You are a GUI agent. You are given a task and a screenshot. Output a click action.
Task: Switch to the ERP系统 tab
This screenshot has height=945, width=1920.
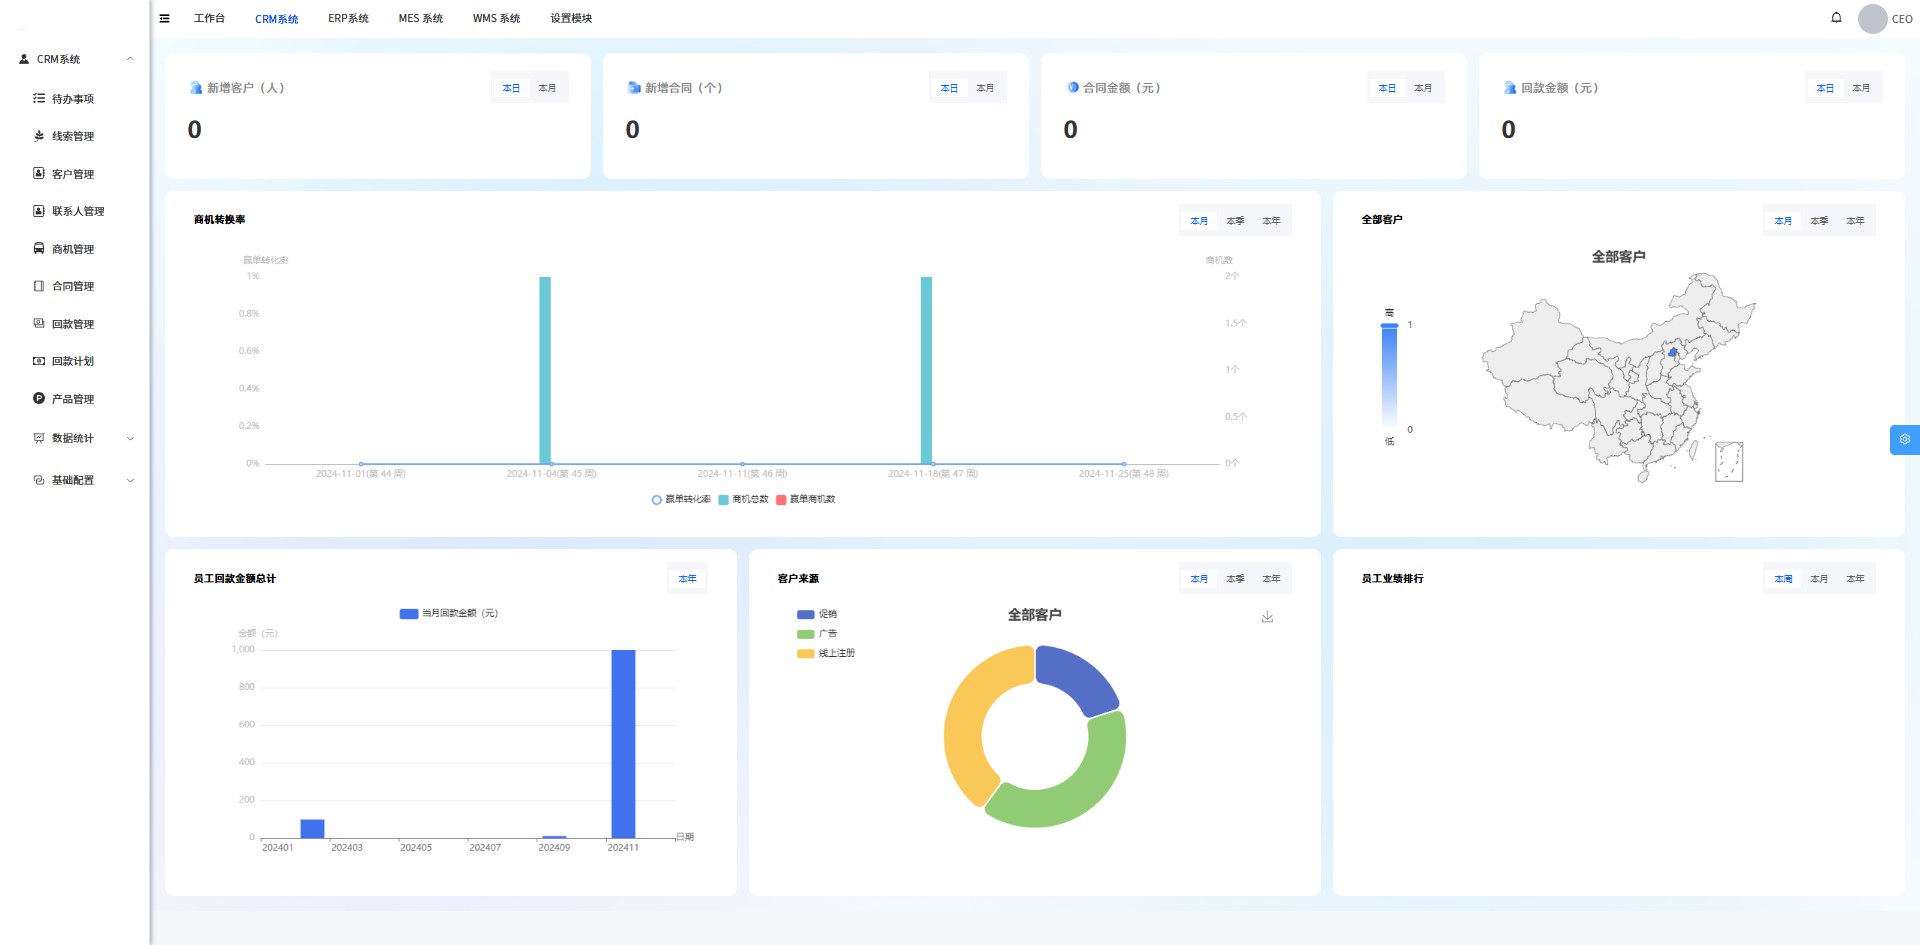coord(348,18)
